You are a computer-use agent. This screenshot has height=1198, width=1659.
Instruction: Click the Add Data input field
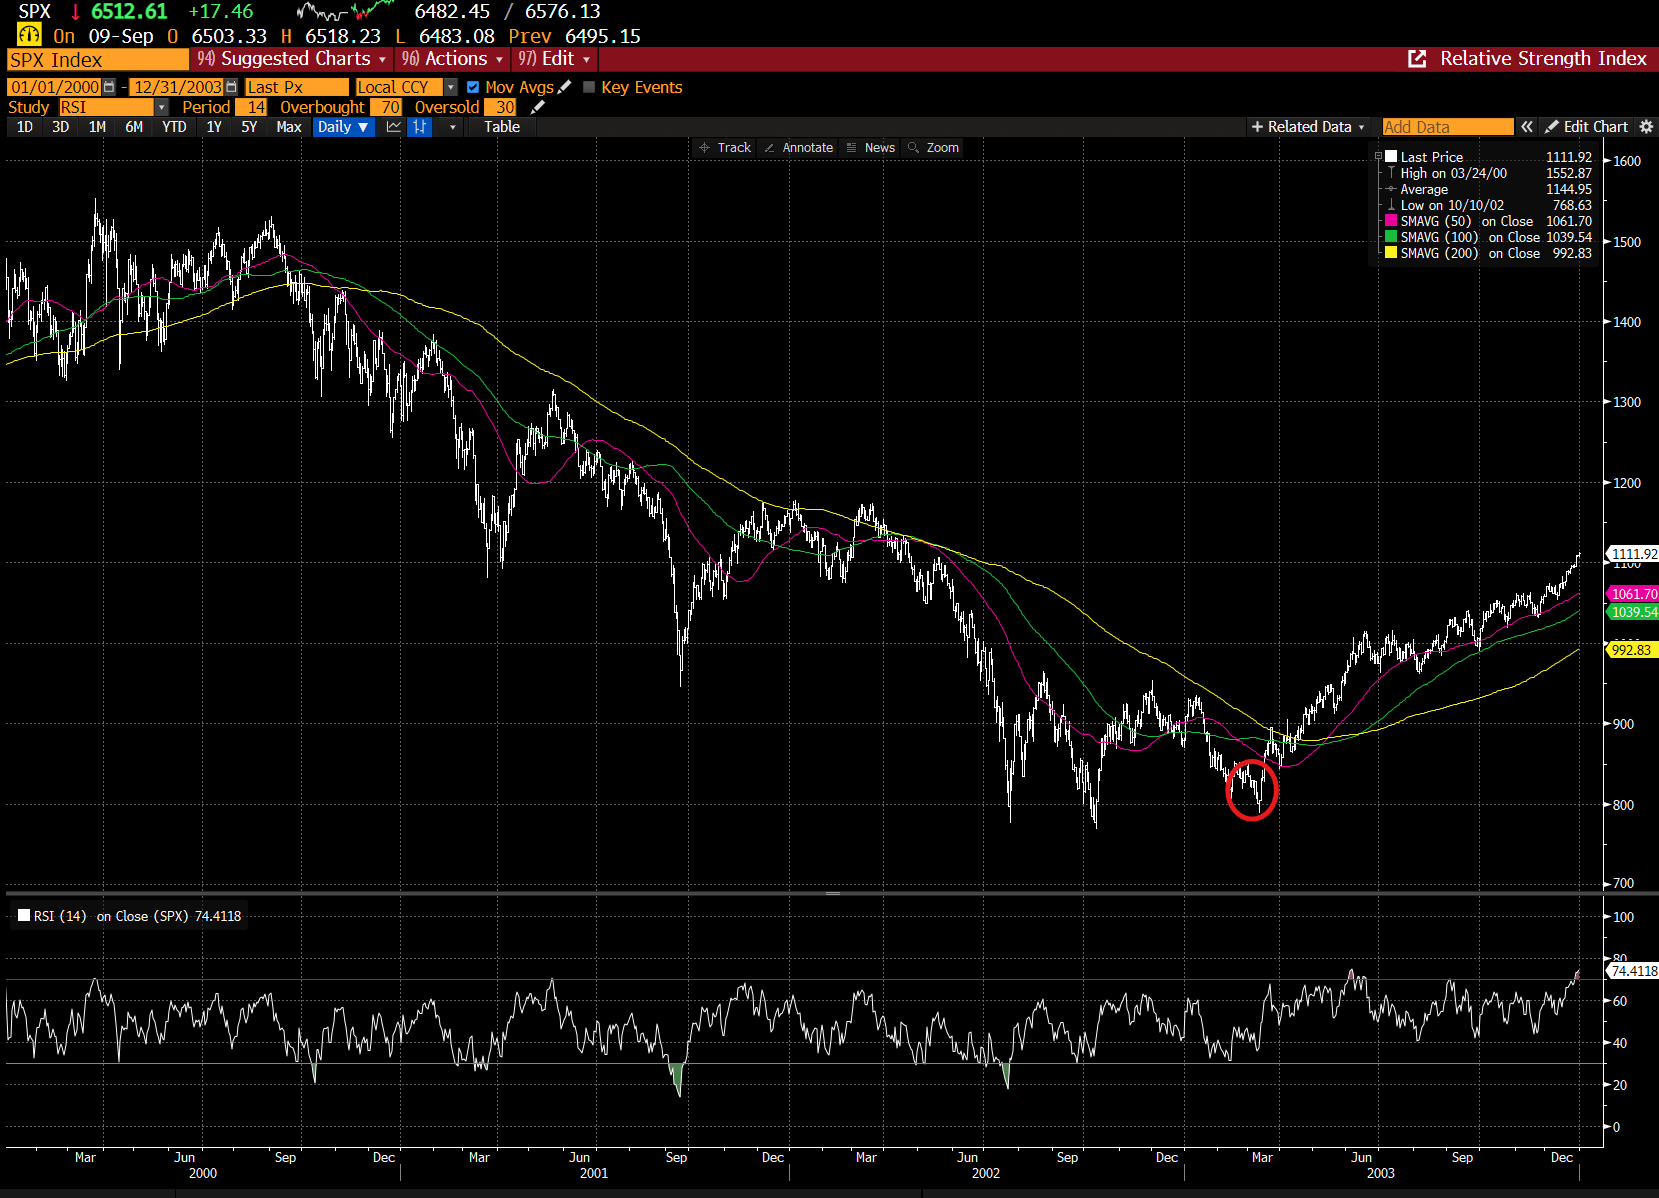click(1447, 127)
